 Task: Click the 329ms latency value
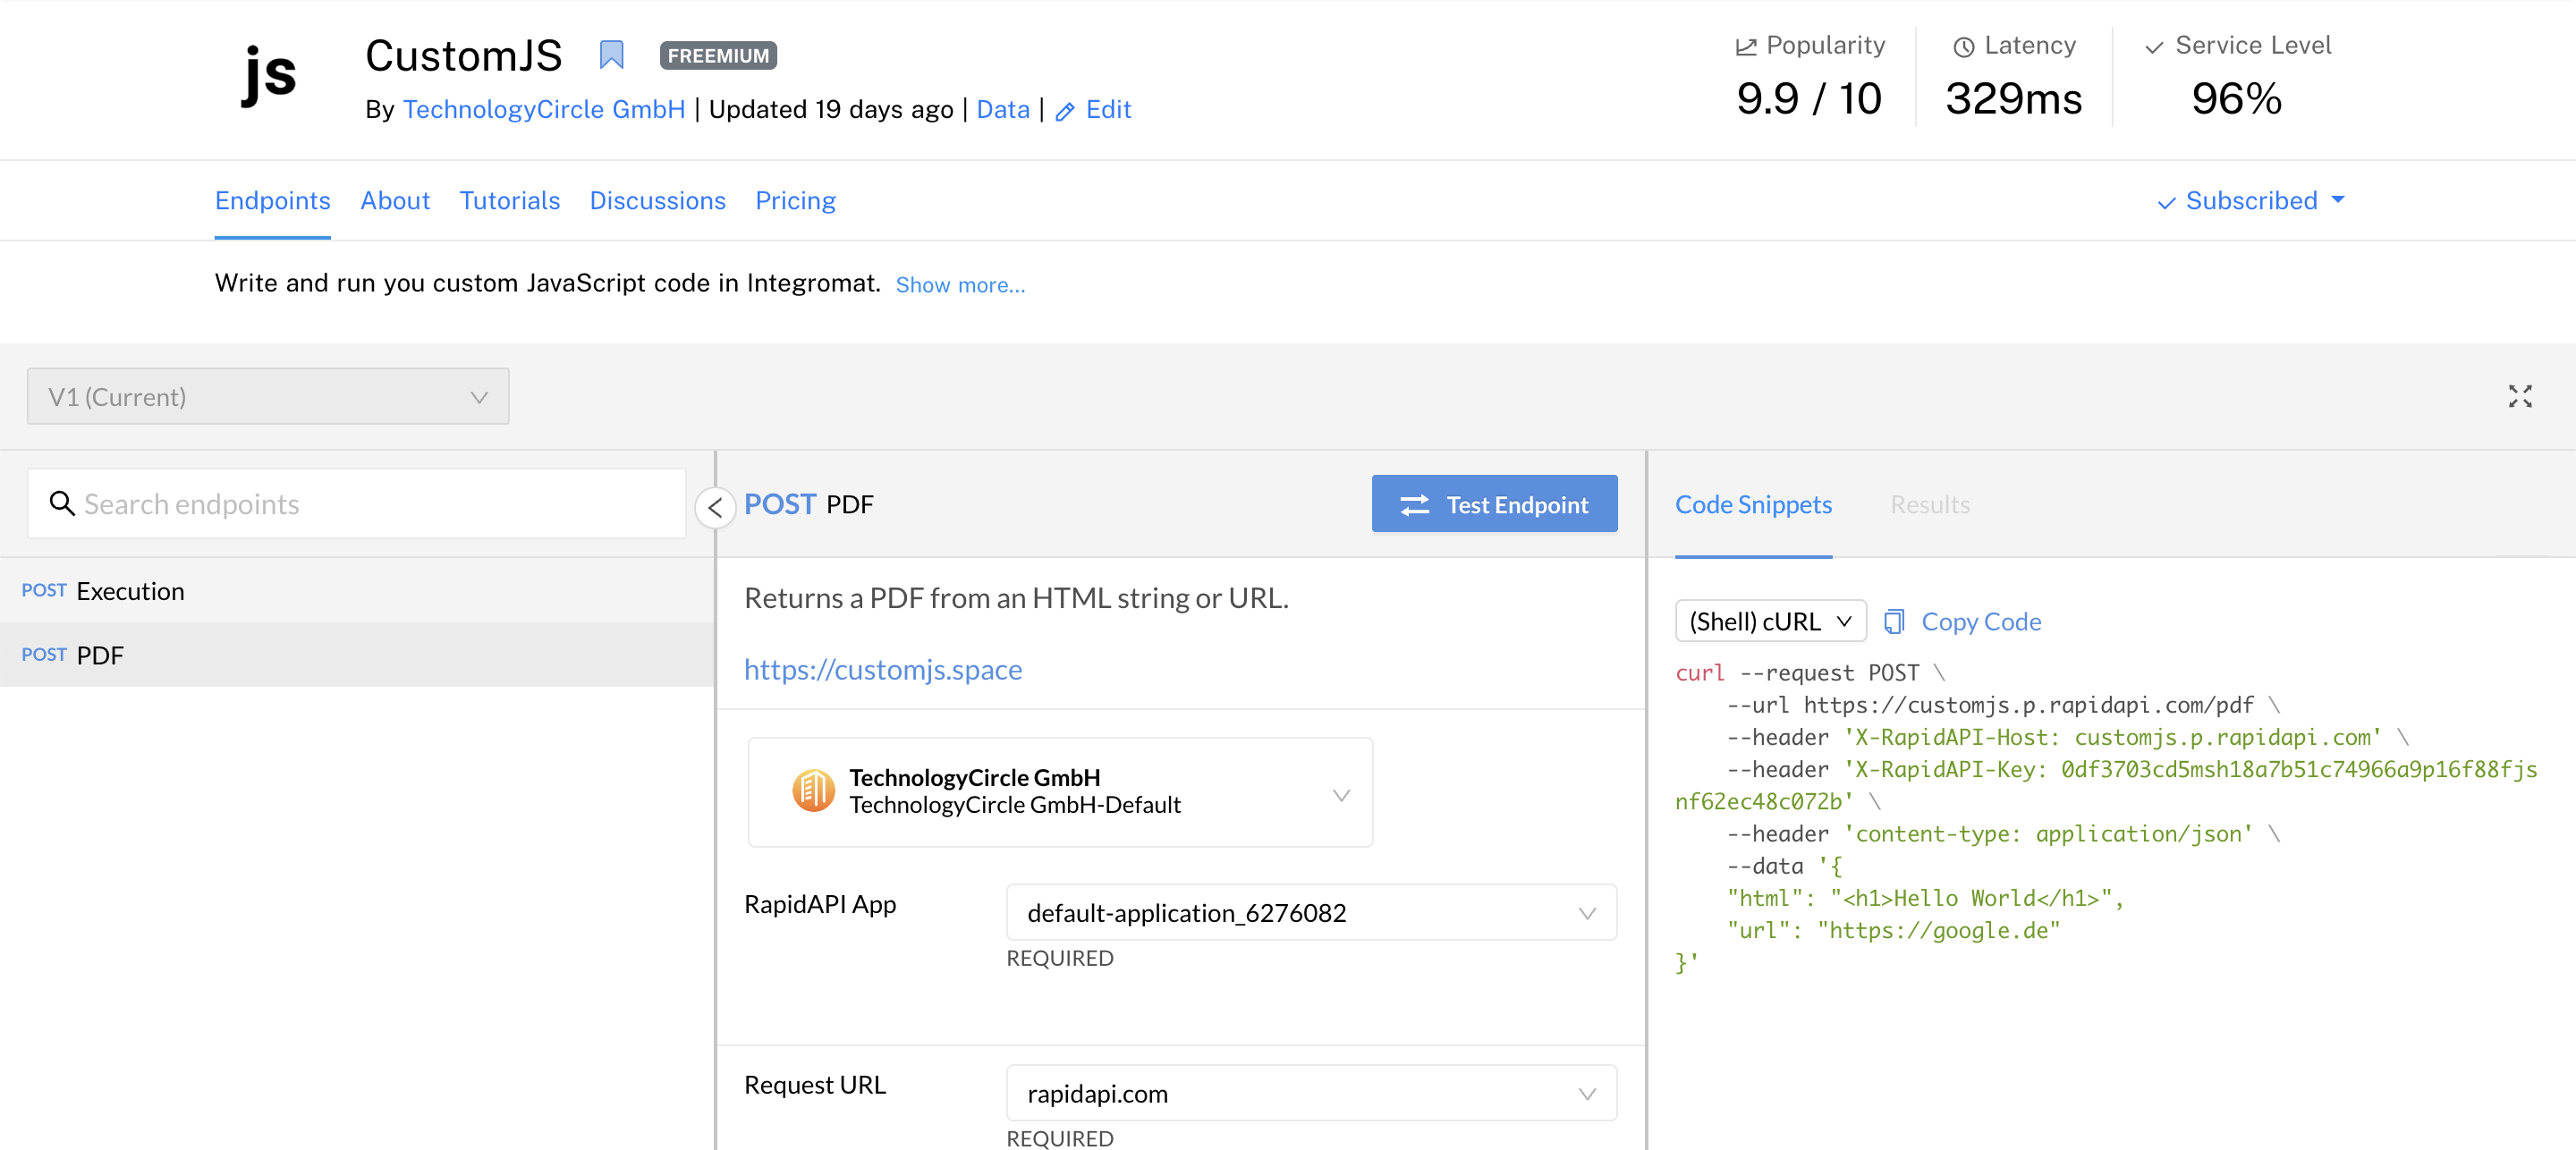[x=2013, y=98]
